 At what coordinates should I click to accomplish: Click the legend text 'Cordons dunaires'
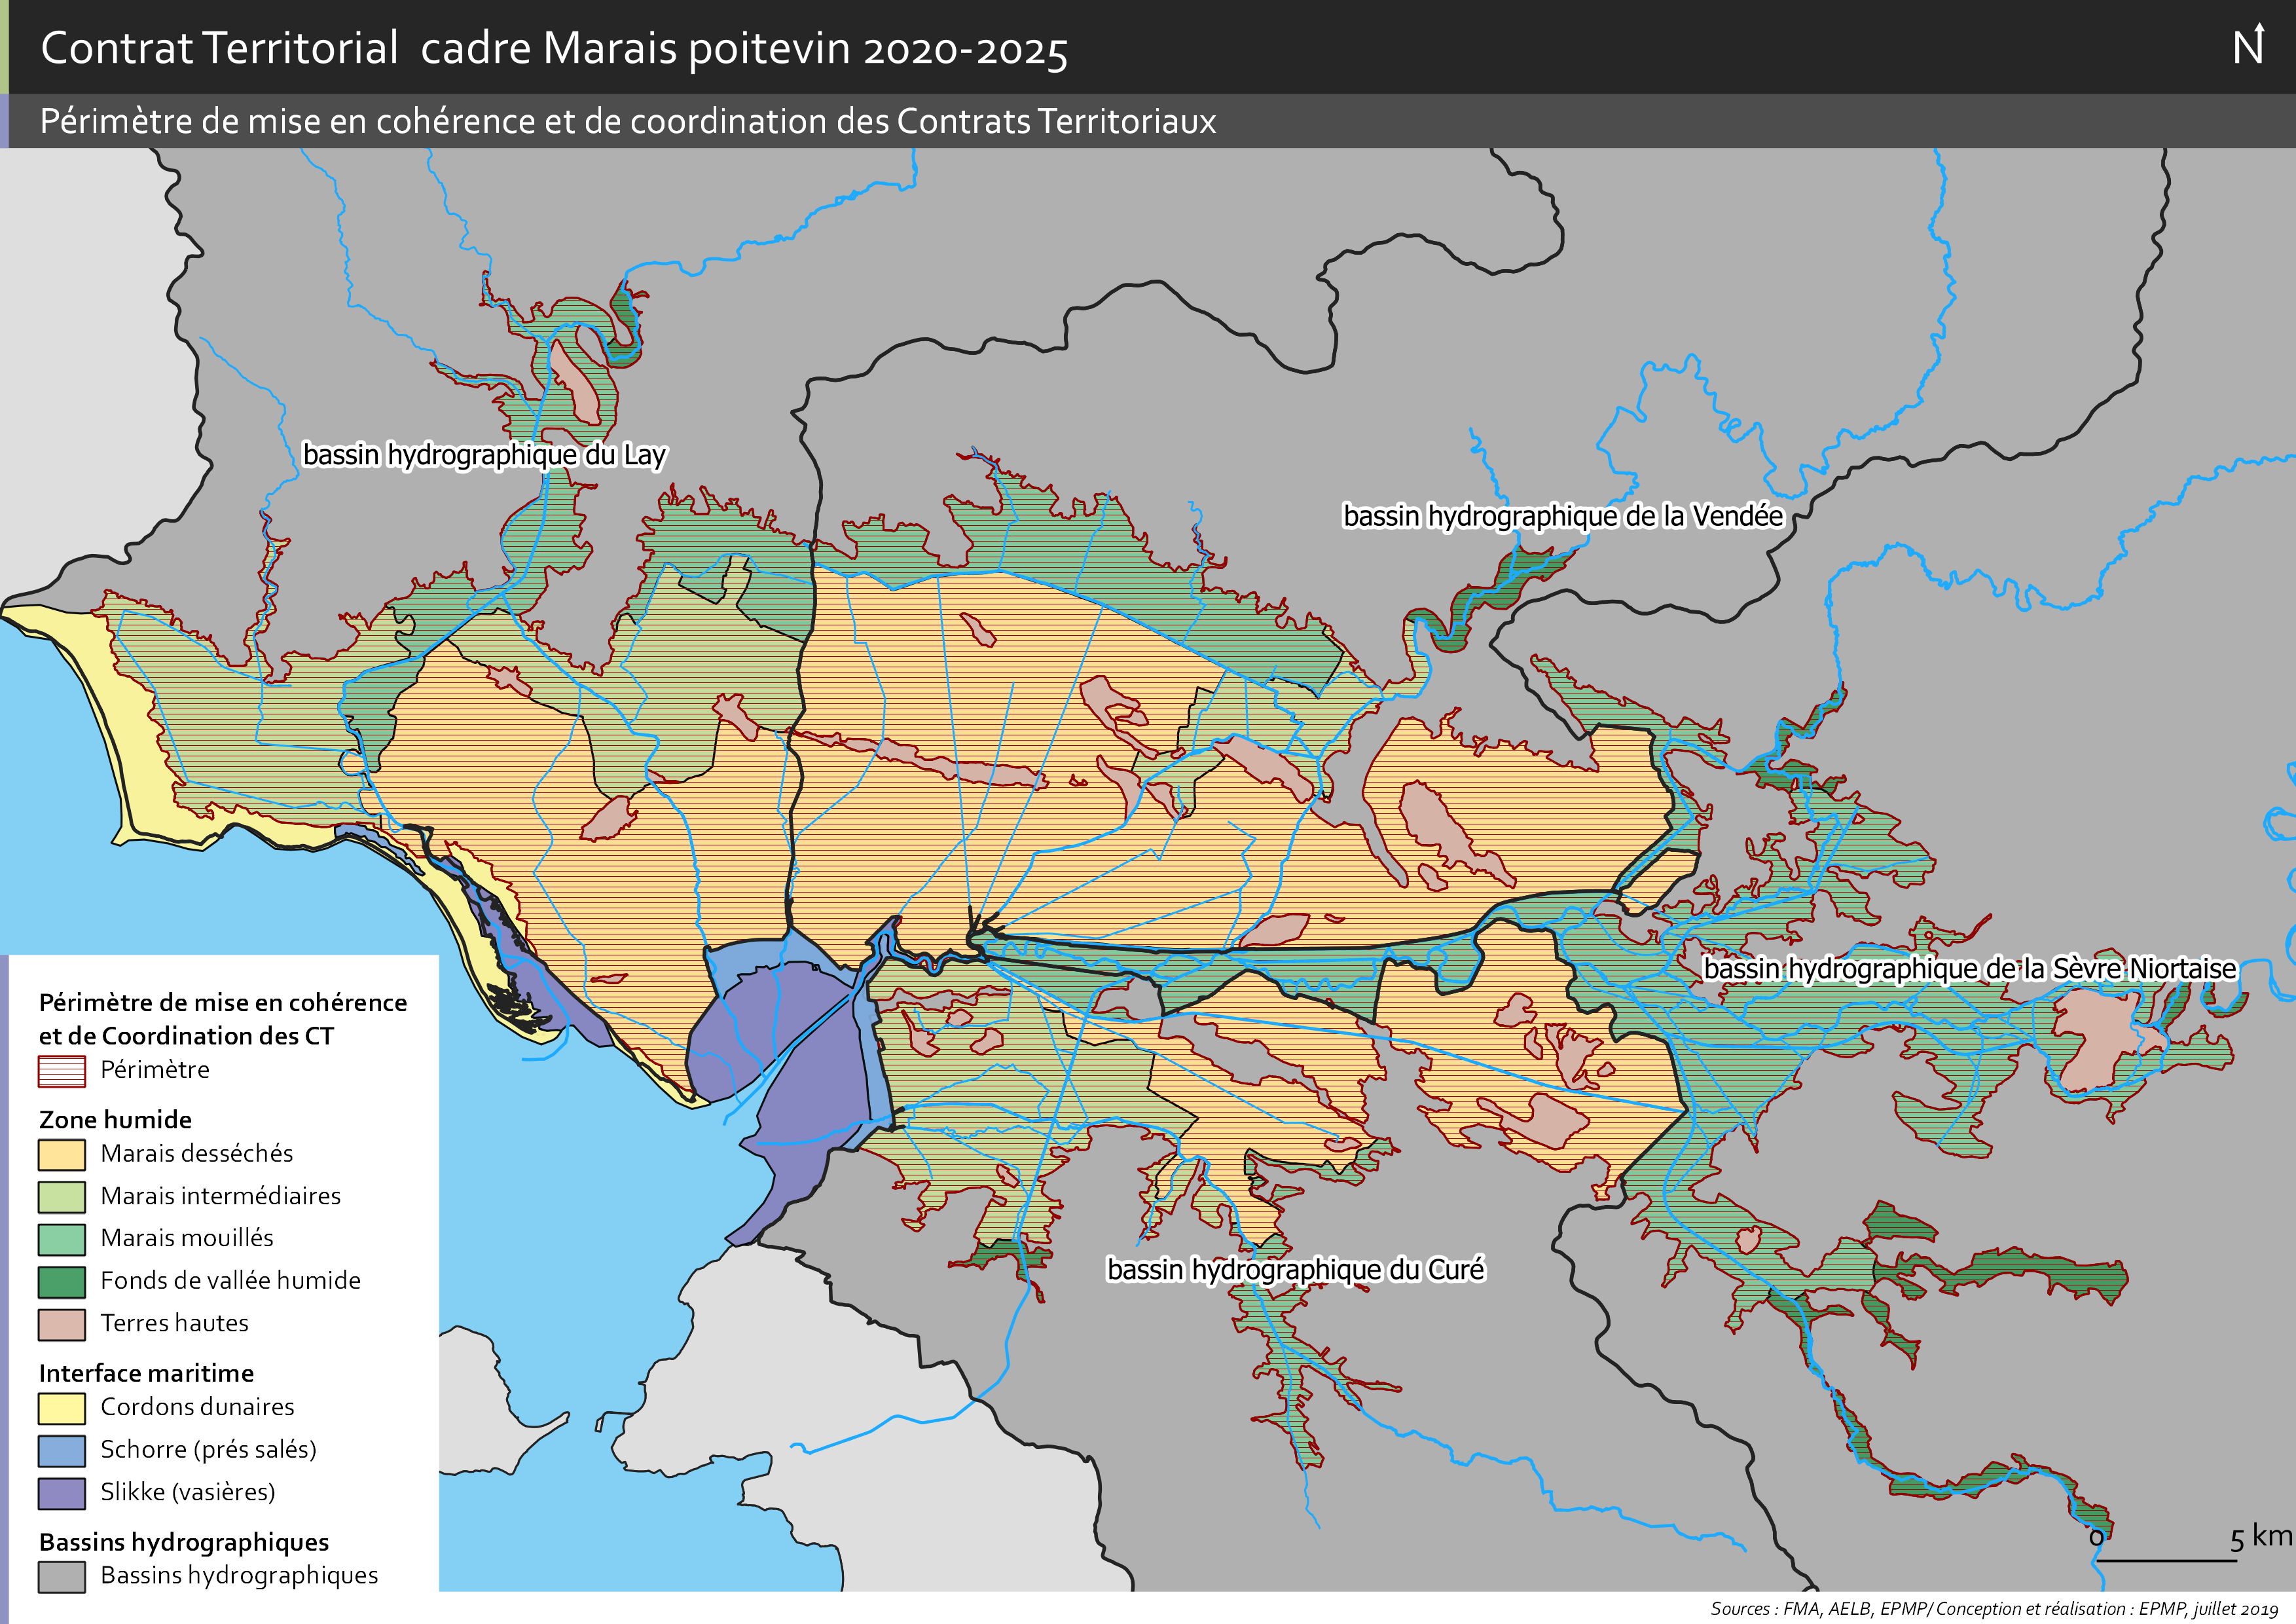point(198,1407)
